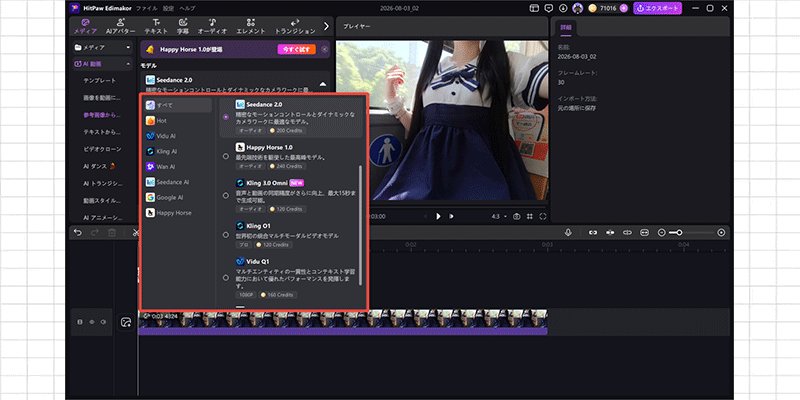Open the 字幕 tab

tap(183, 27)
